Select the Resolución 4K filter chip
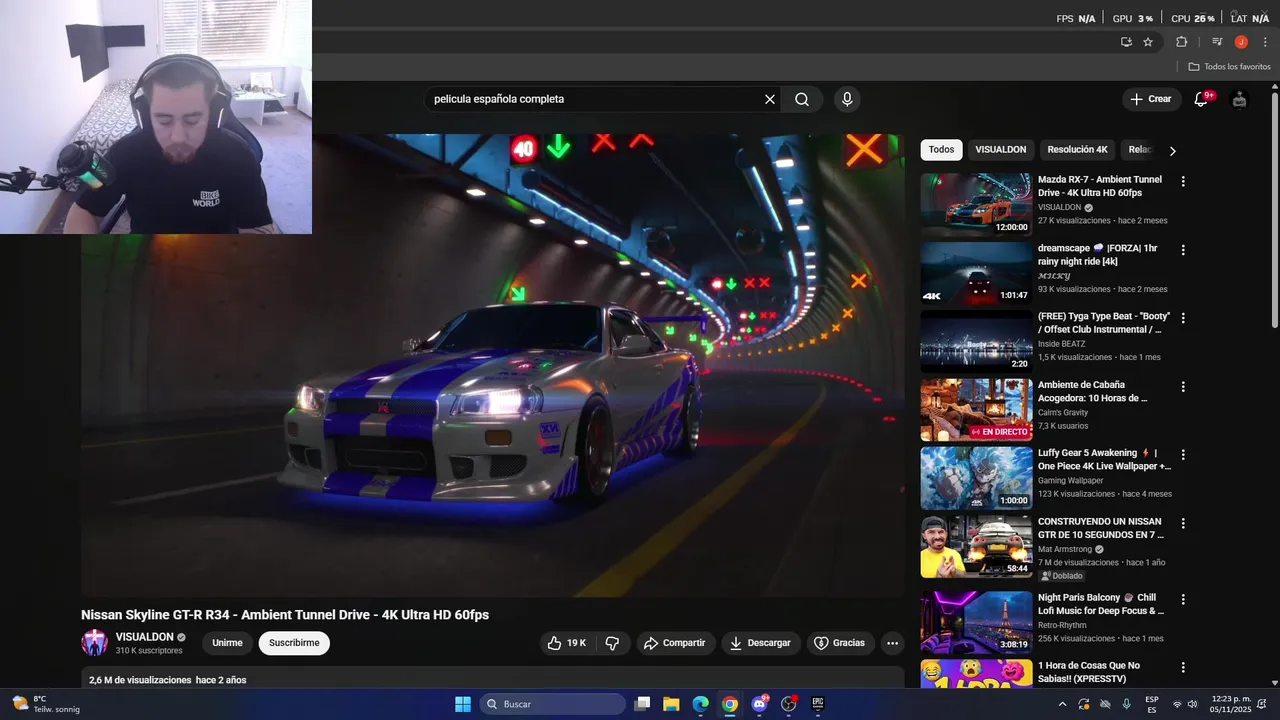This screenshot has height=720, width=1280. pyautogui.click(x=1077, y=149)
